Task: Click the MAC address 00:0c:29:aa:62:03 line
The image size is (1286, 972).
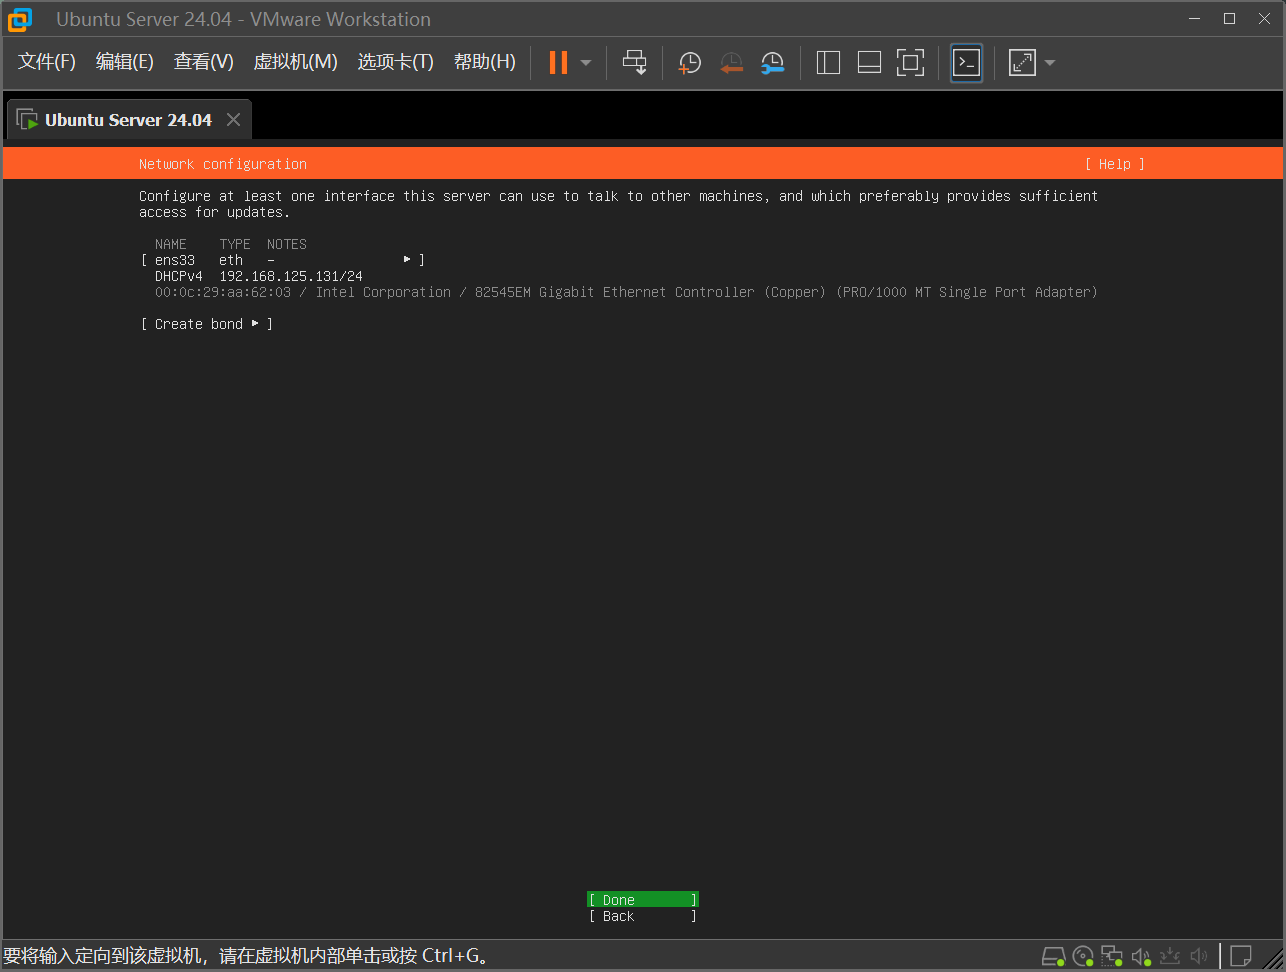Action: point(626,292)
